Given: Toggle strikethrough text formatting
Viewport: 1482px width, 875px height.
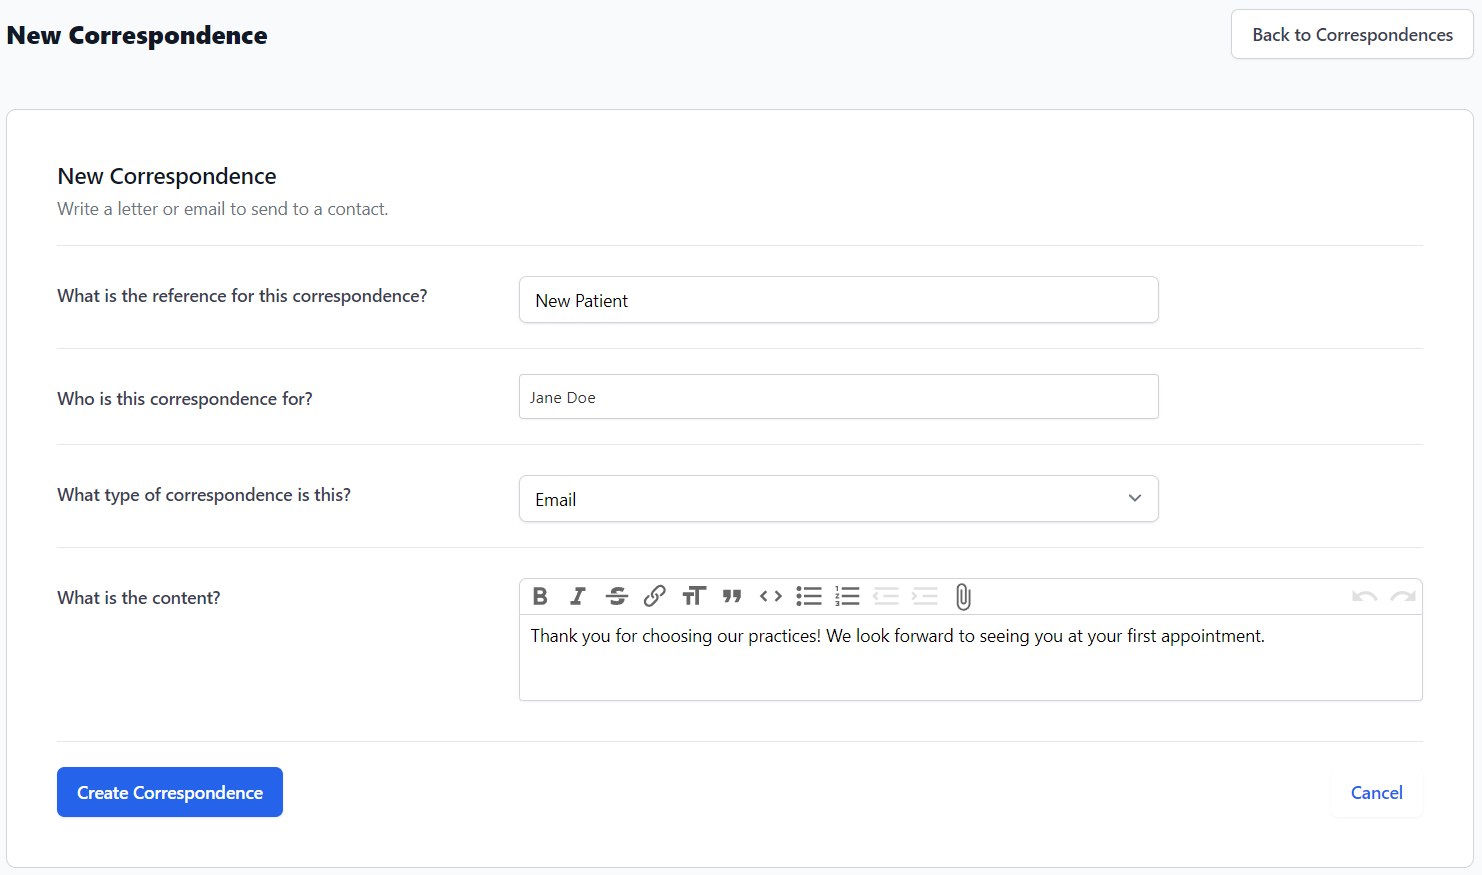Looking at the screenshot, I should [617, 597].
